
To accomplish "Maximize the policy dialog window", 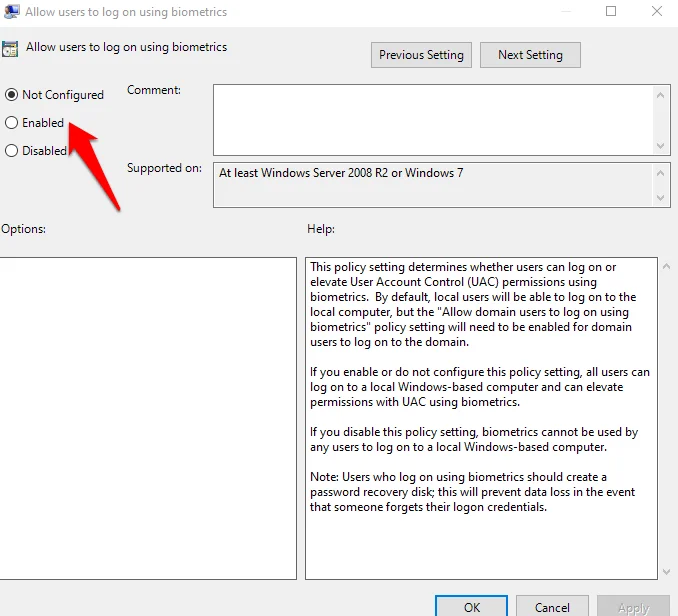I will [x=611, y=11].
